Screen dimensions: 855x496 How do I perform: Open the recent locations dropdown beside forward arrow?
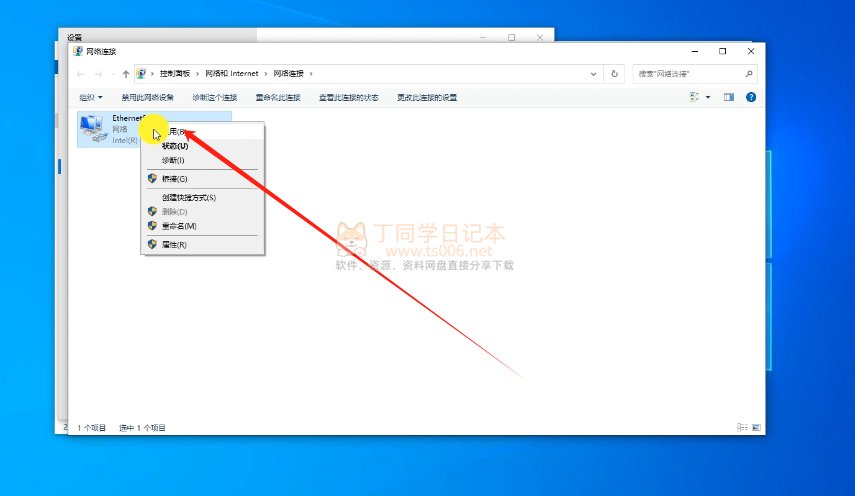tap(113, 74)
